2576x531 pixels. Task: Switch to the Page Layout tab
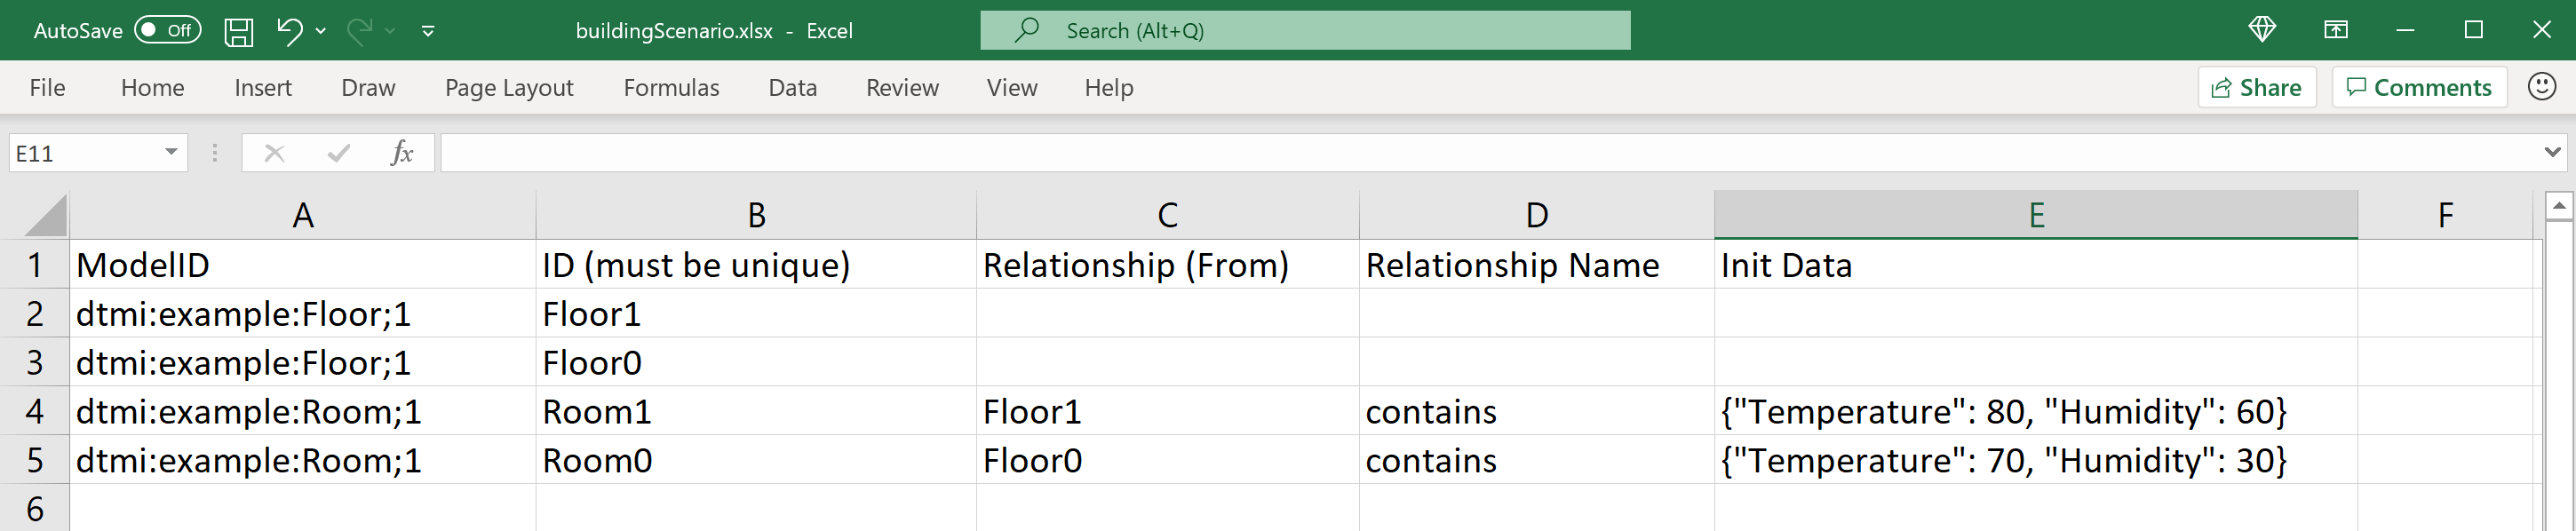pyautogui.click(x=509, y=88)
